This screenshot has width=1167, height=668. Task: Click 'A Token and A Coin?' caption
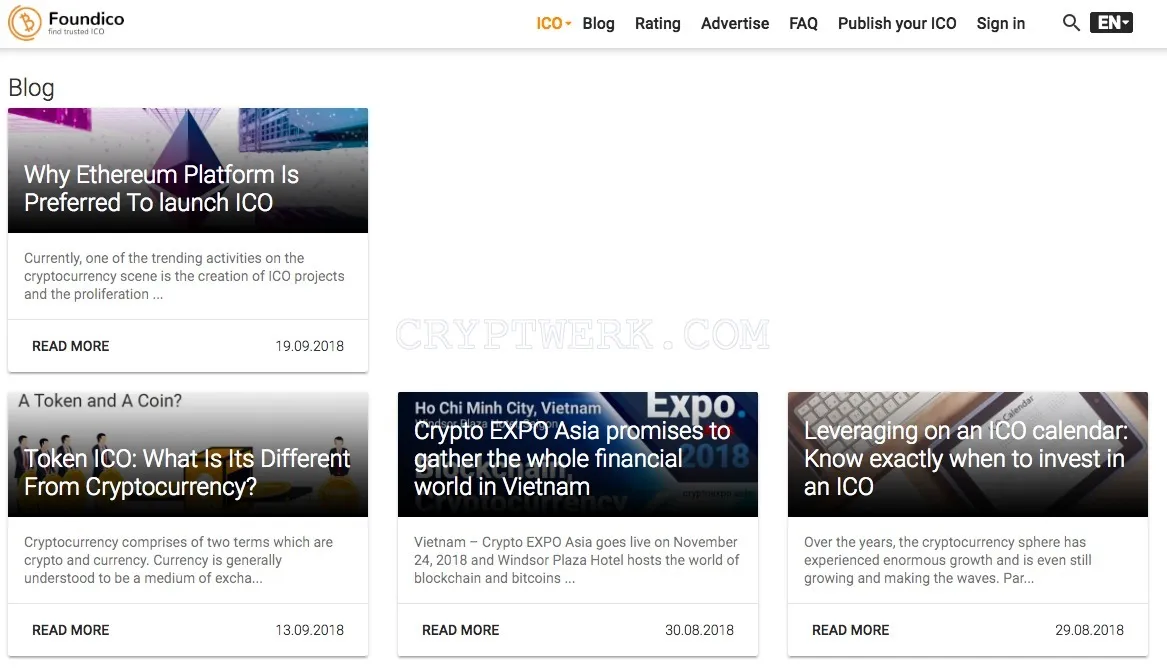pos(100,401)
